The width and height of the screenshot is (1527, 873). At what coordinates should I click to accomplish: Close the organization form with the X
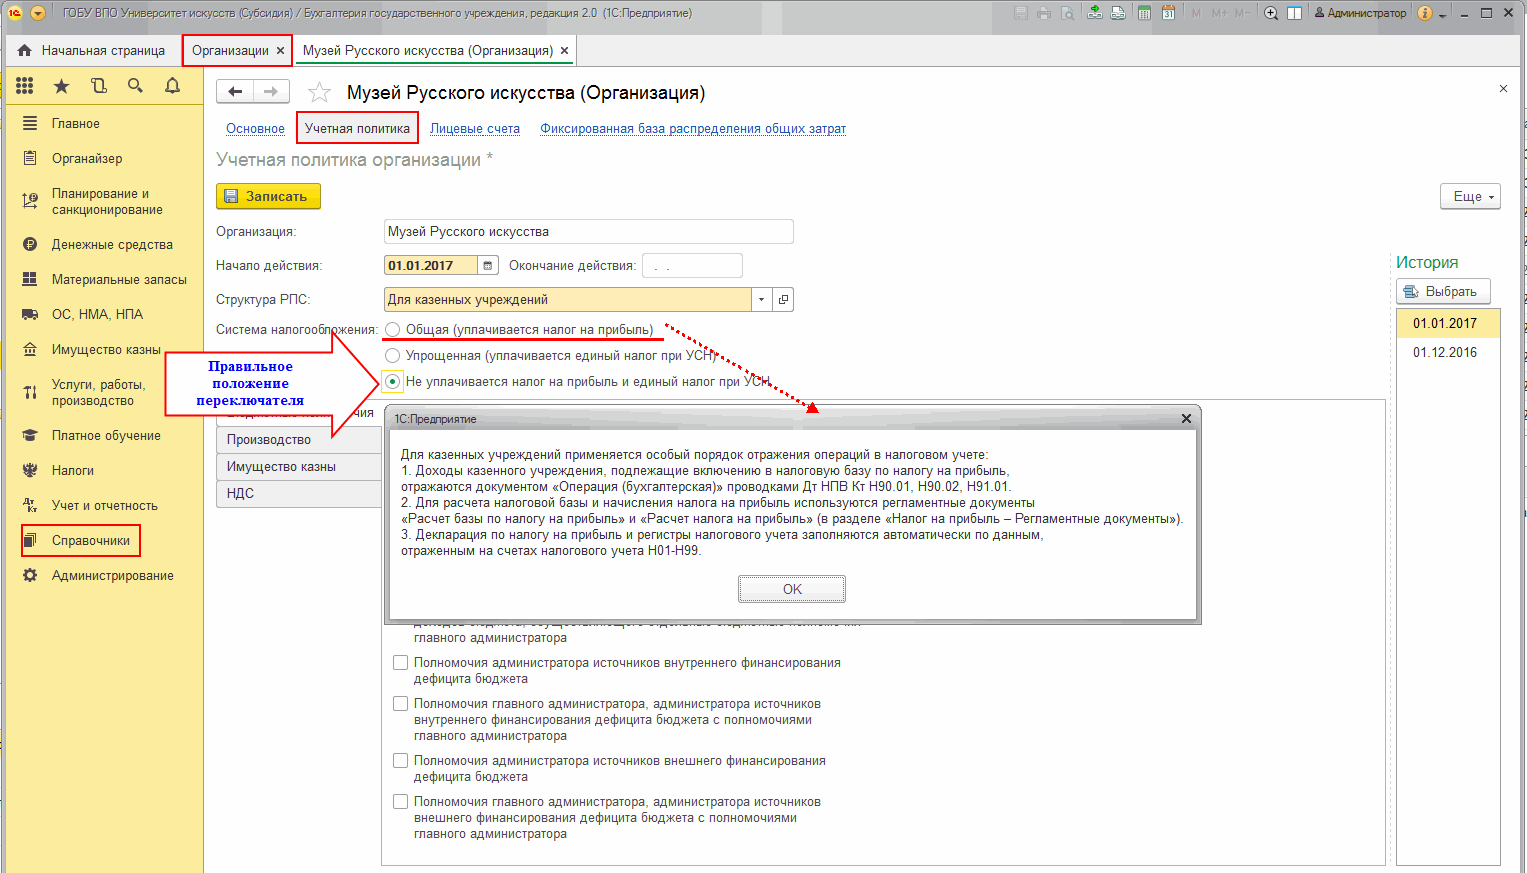click(x=1503, y=89)
